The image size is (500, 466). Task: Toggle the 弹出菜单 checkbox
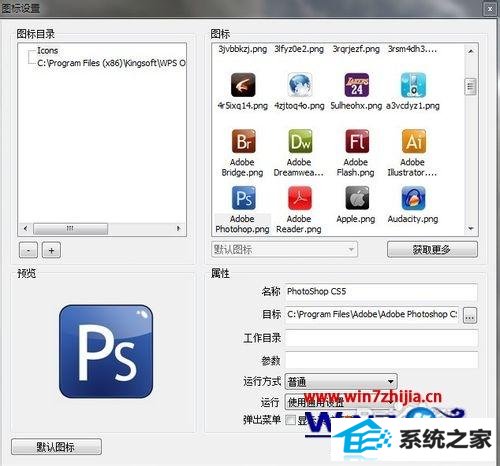(x=290, y=420)
